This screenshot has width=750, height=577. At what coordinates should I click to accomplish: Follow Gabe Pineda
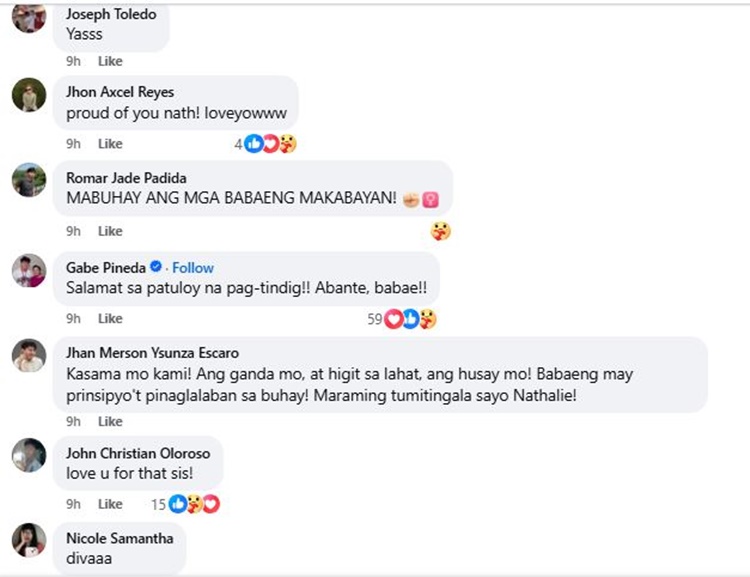click(x=193, y=267)
